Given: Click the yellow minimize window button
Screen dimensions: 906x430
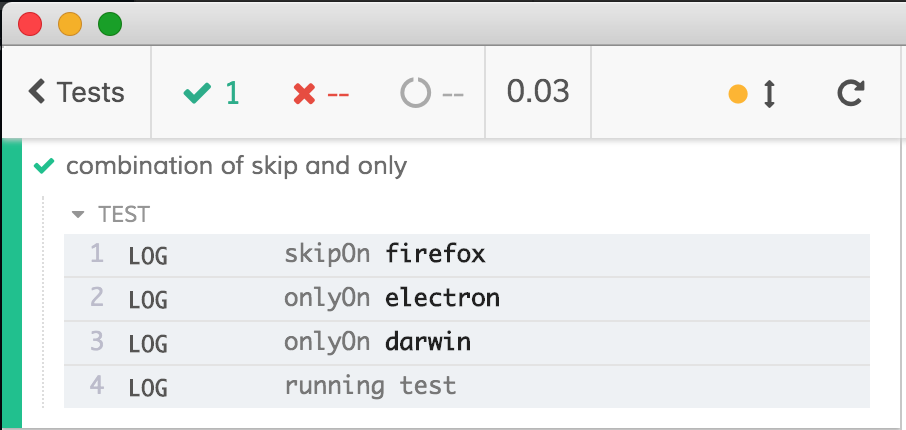Looking at the screenshot, I should pyautogui.click(x=70, y=24).
